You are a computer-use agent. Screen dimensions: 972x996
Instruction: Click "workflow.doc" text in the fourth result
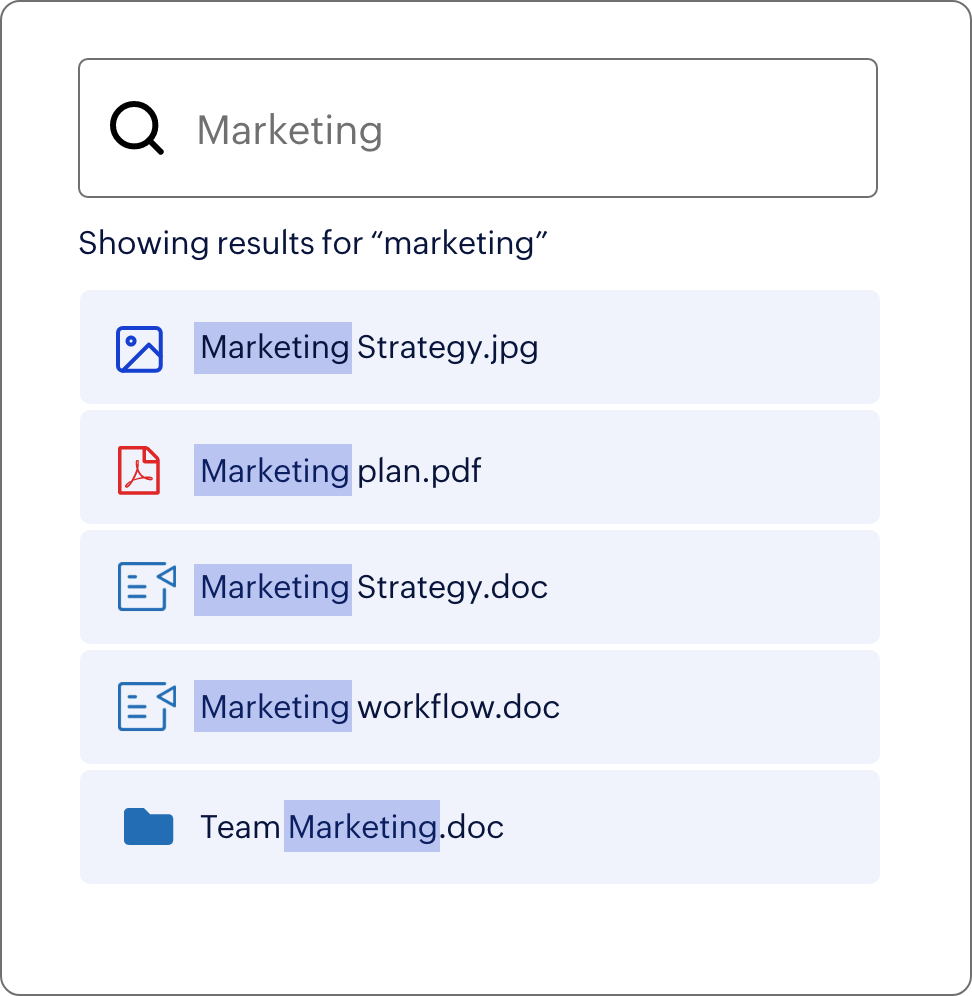tap(458, 707)
